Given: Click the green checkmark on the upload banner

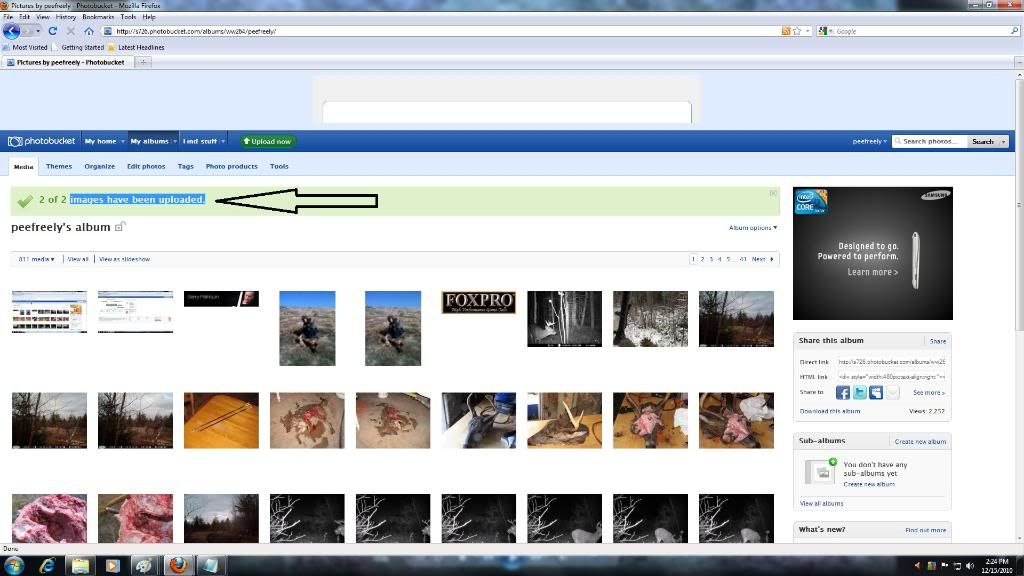Looking at the screenshot, I should pyautogui.click(x=24, y=200).
